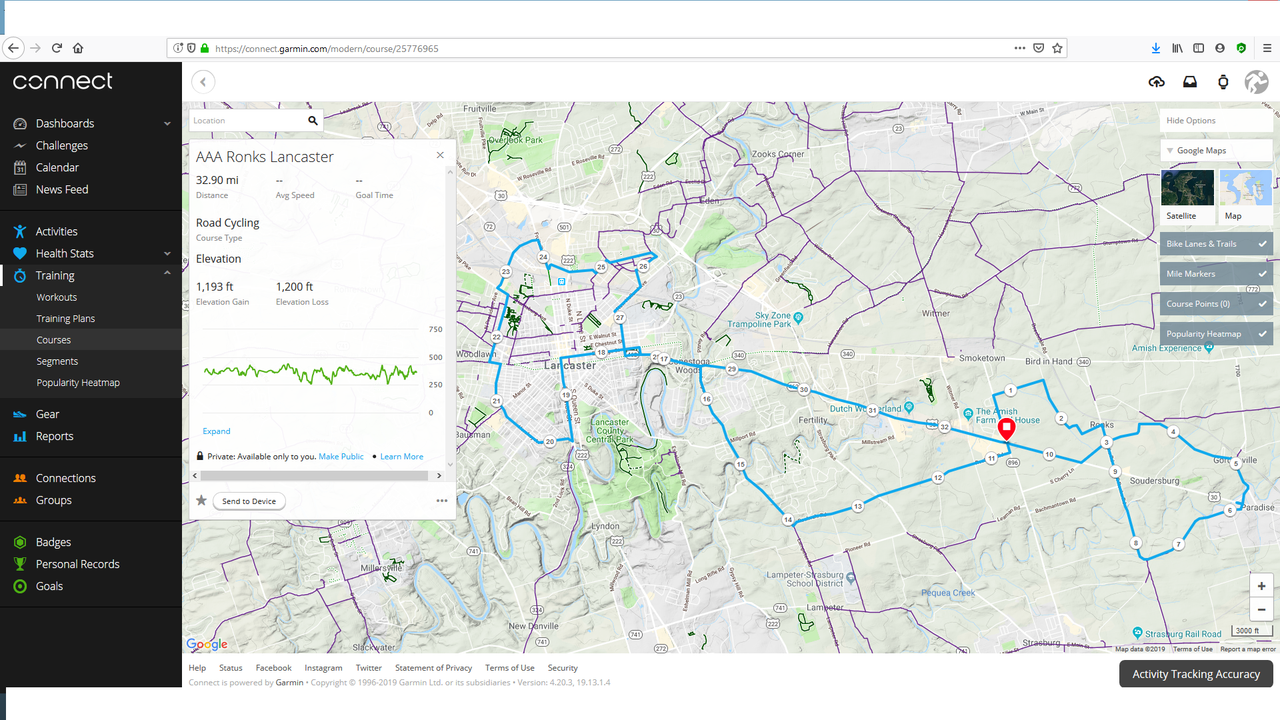Go to Firefox home page

tap(78, 48)
